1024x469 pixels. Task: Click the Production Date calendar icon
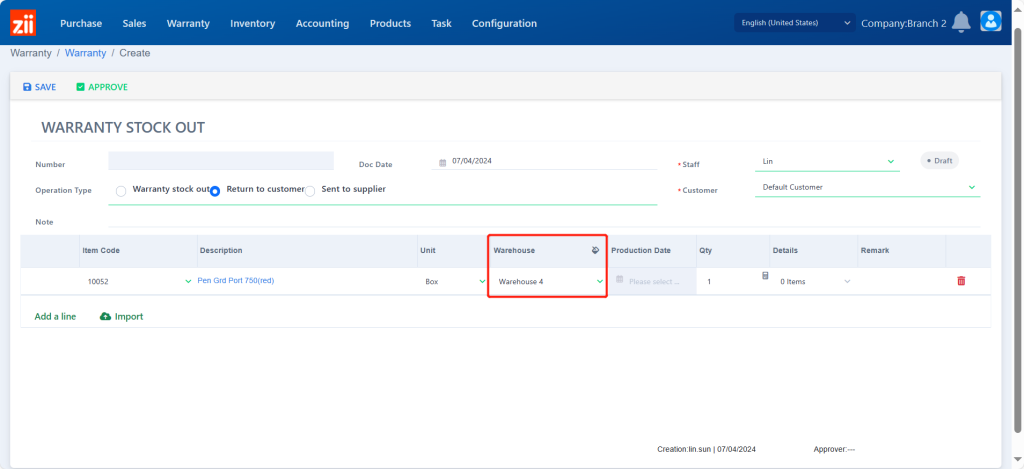coord(620,279)
